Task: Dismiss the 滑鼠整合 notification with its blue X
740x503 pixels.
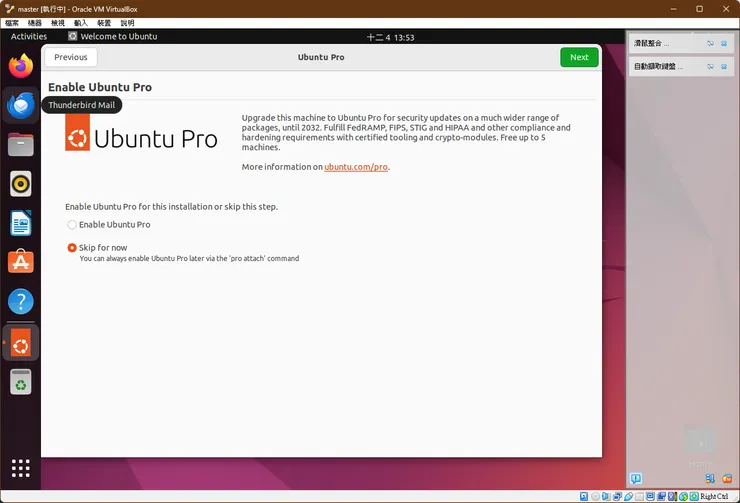Action: pos(723,43)
